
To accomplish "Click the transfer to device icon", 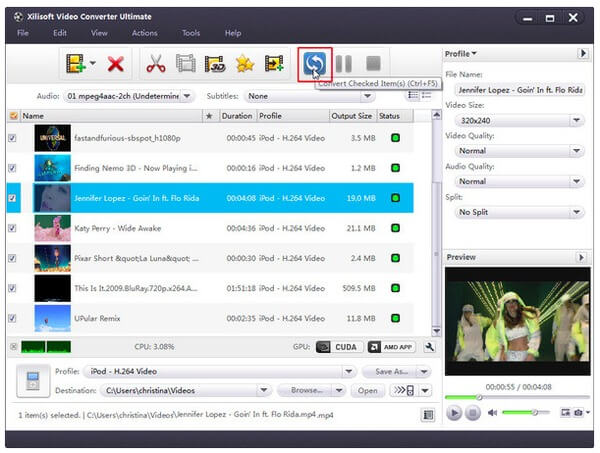I will point(404,390).
